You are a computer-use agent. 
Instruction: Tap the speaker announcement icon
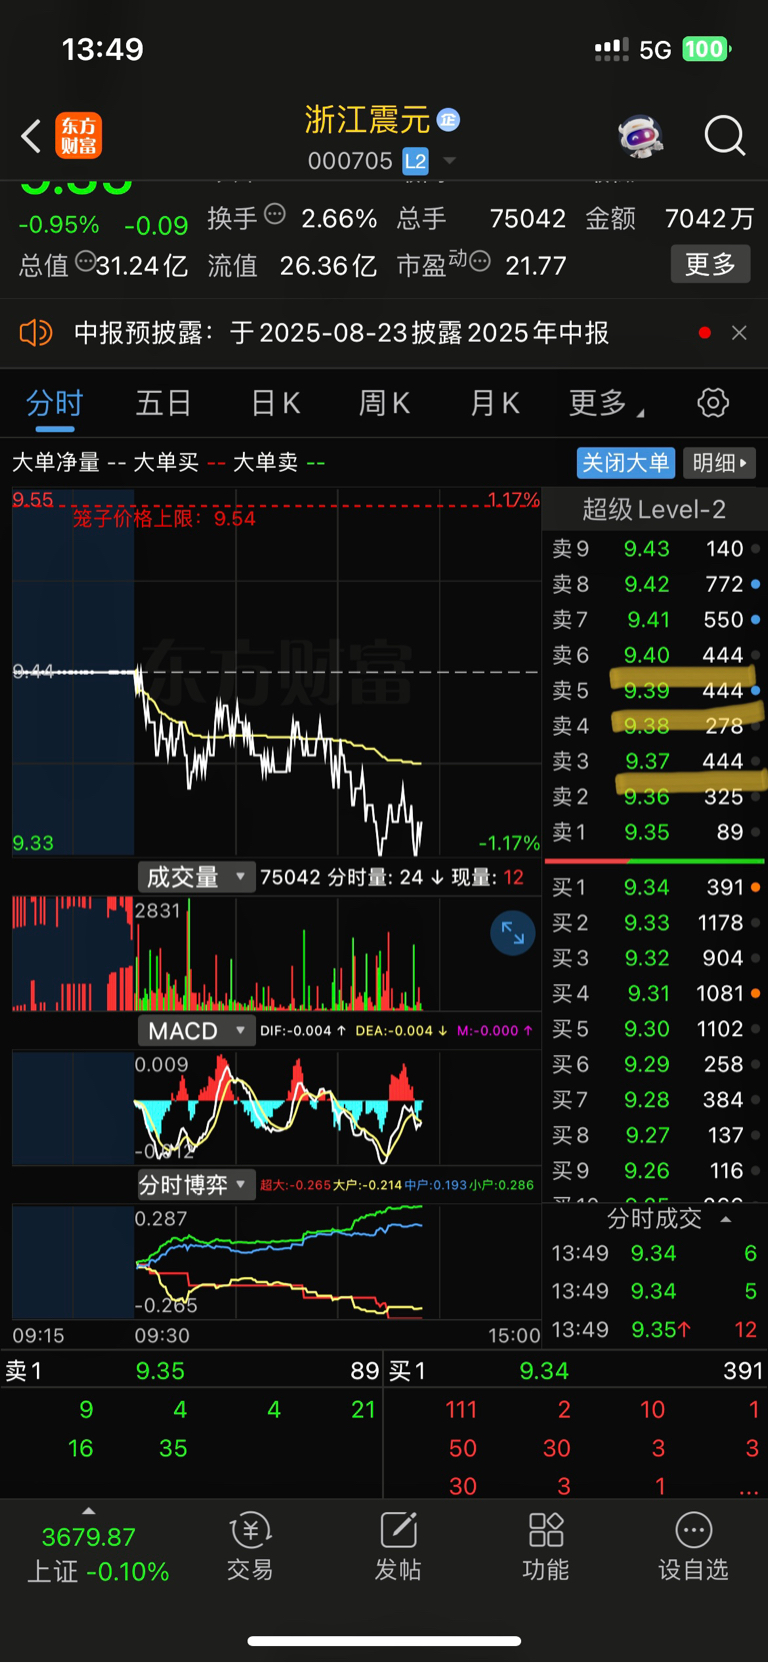click(x=36, y=333)
